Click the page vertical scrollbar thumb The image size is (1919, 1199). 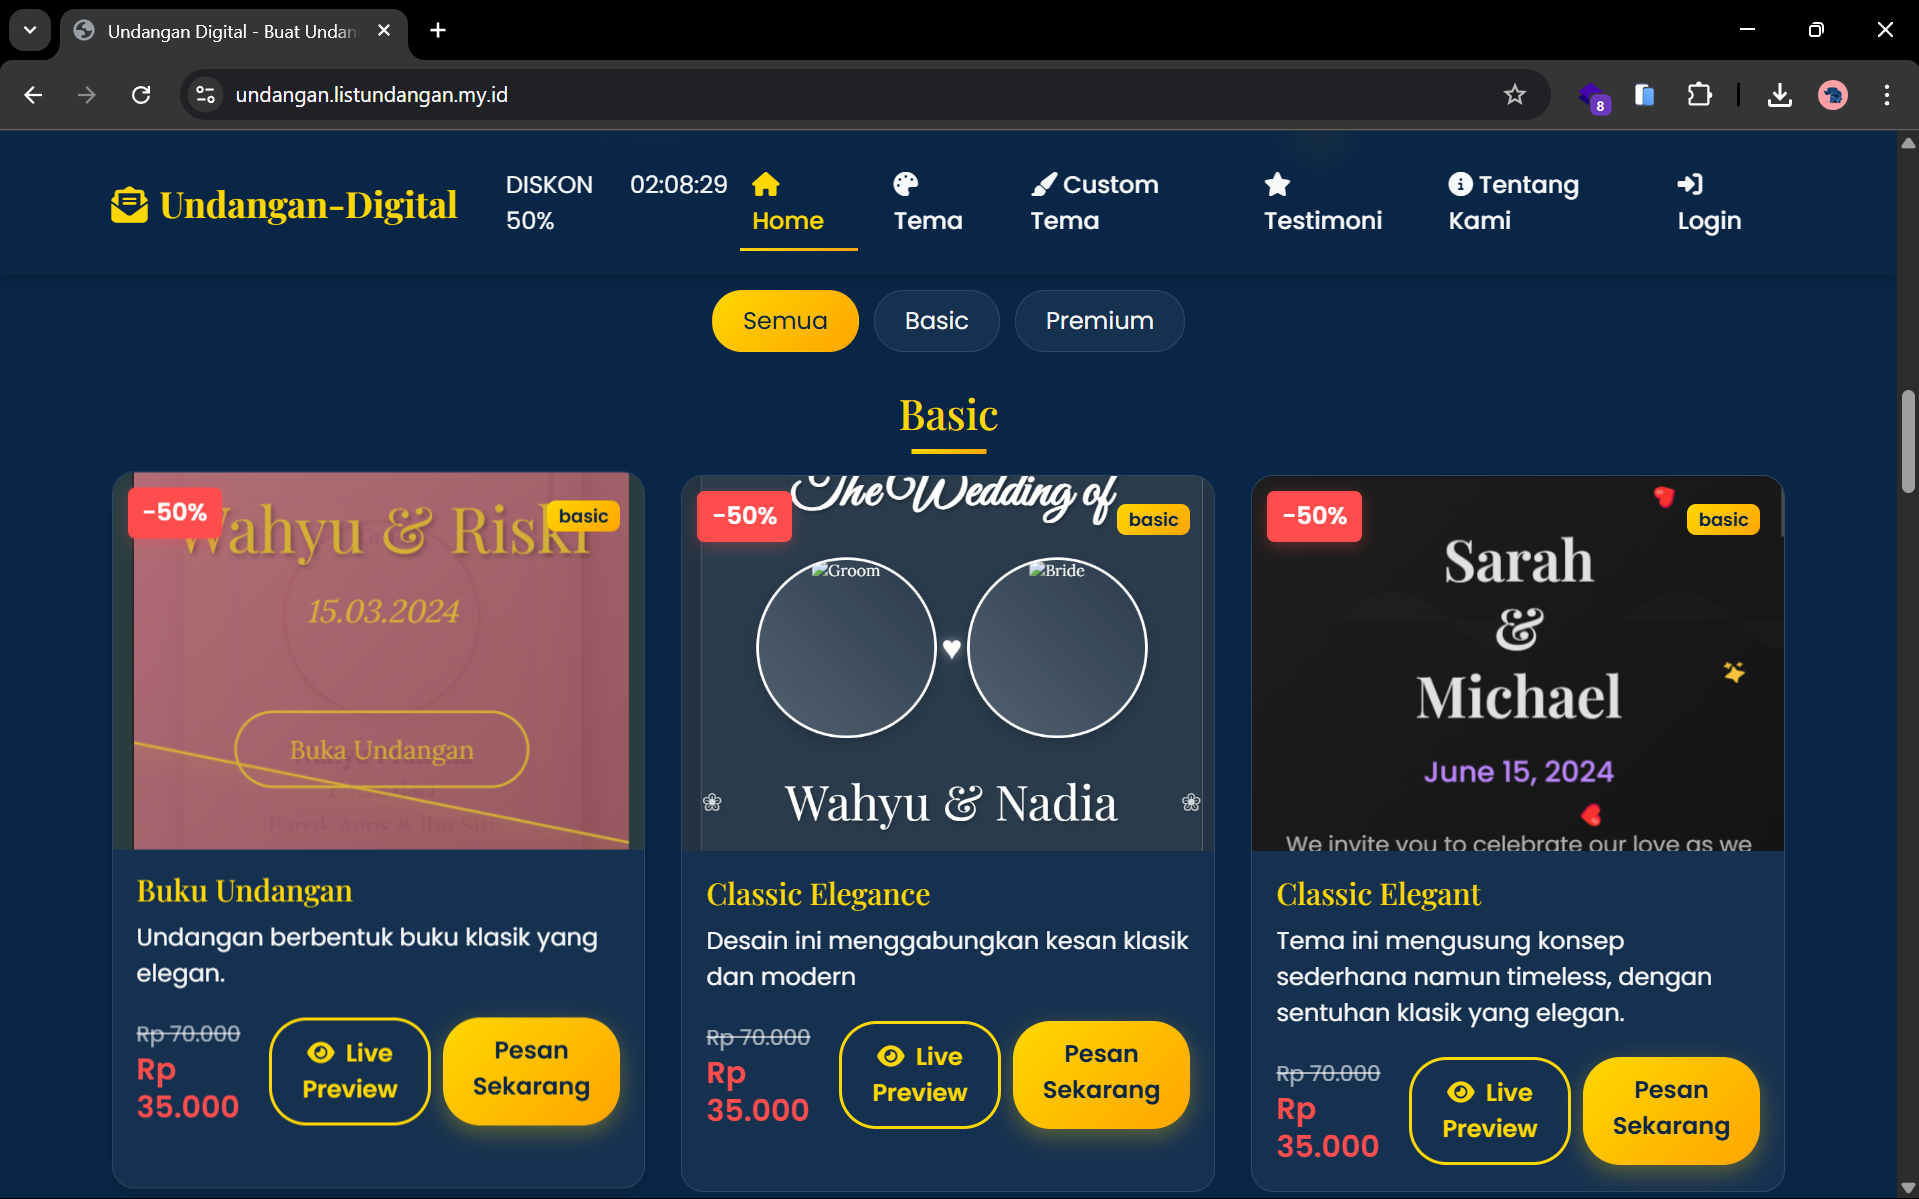click(x=1908, y=441)
